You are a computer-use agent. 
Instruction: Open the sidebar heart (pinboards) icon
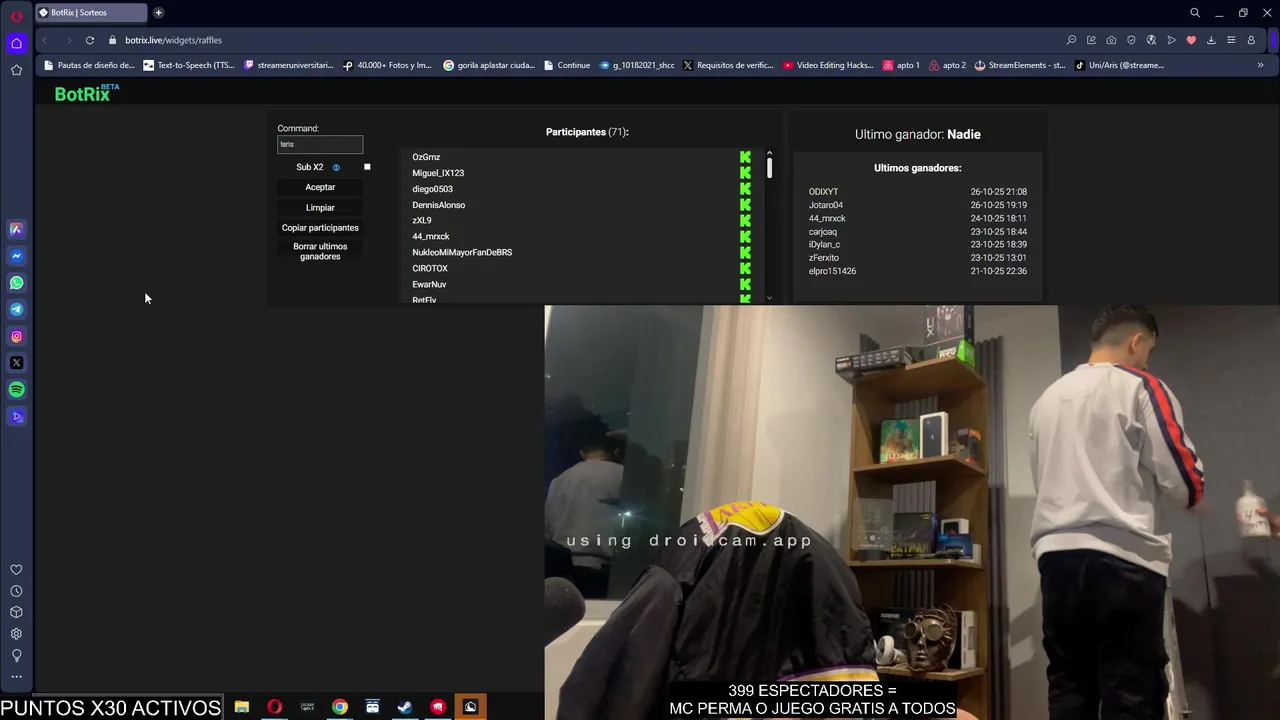point(16,570)
